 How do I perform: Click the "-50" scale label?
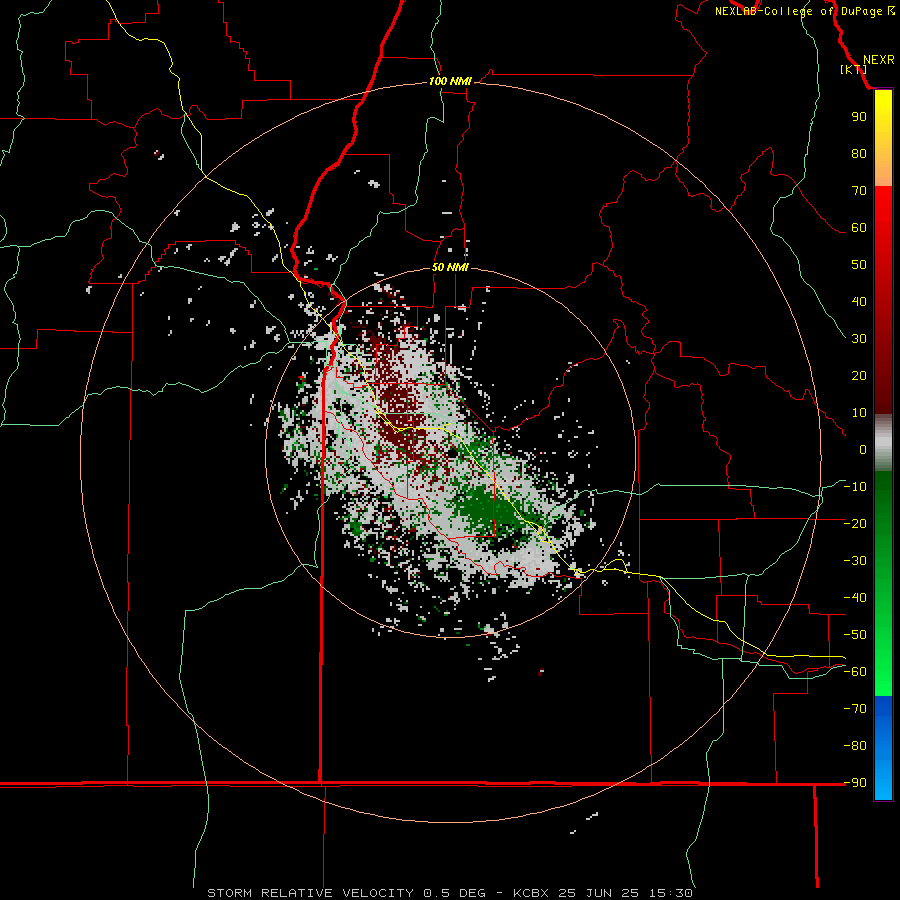pyautogui.click(x=855, y=634)
